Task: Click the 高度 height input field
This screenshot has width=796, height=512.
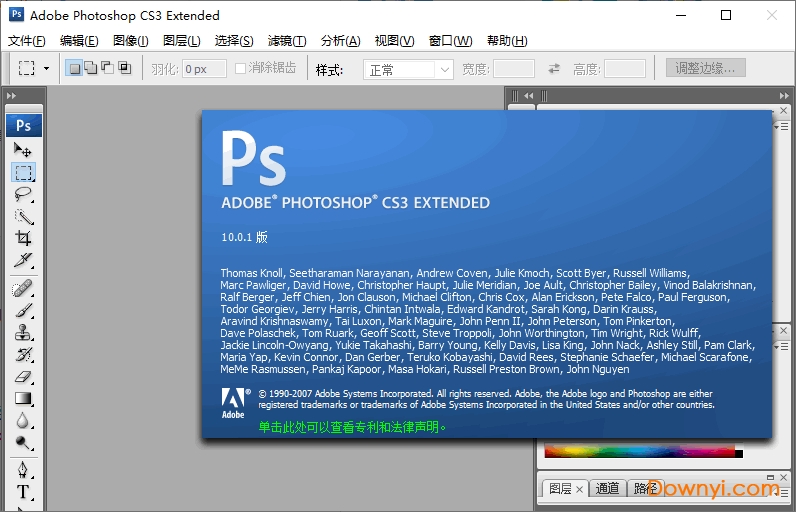Action: click(x=625, y=69)
